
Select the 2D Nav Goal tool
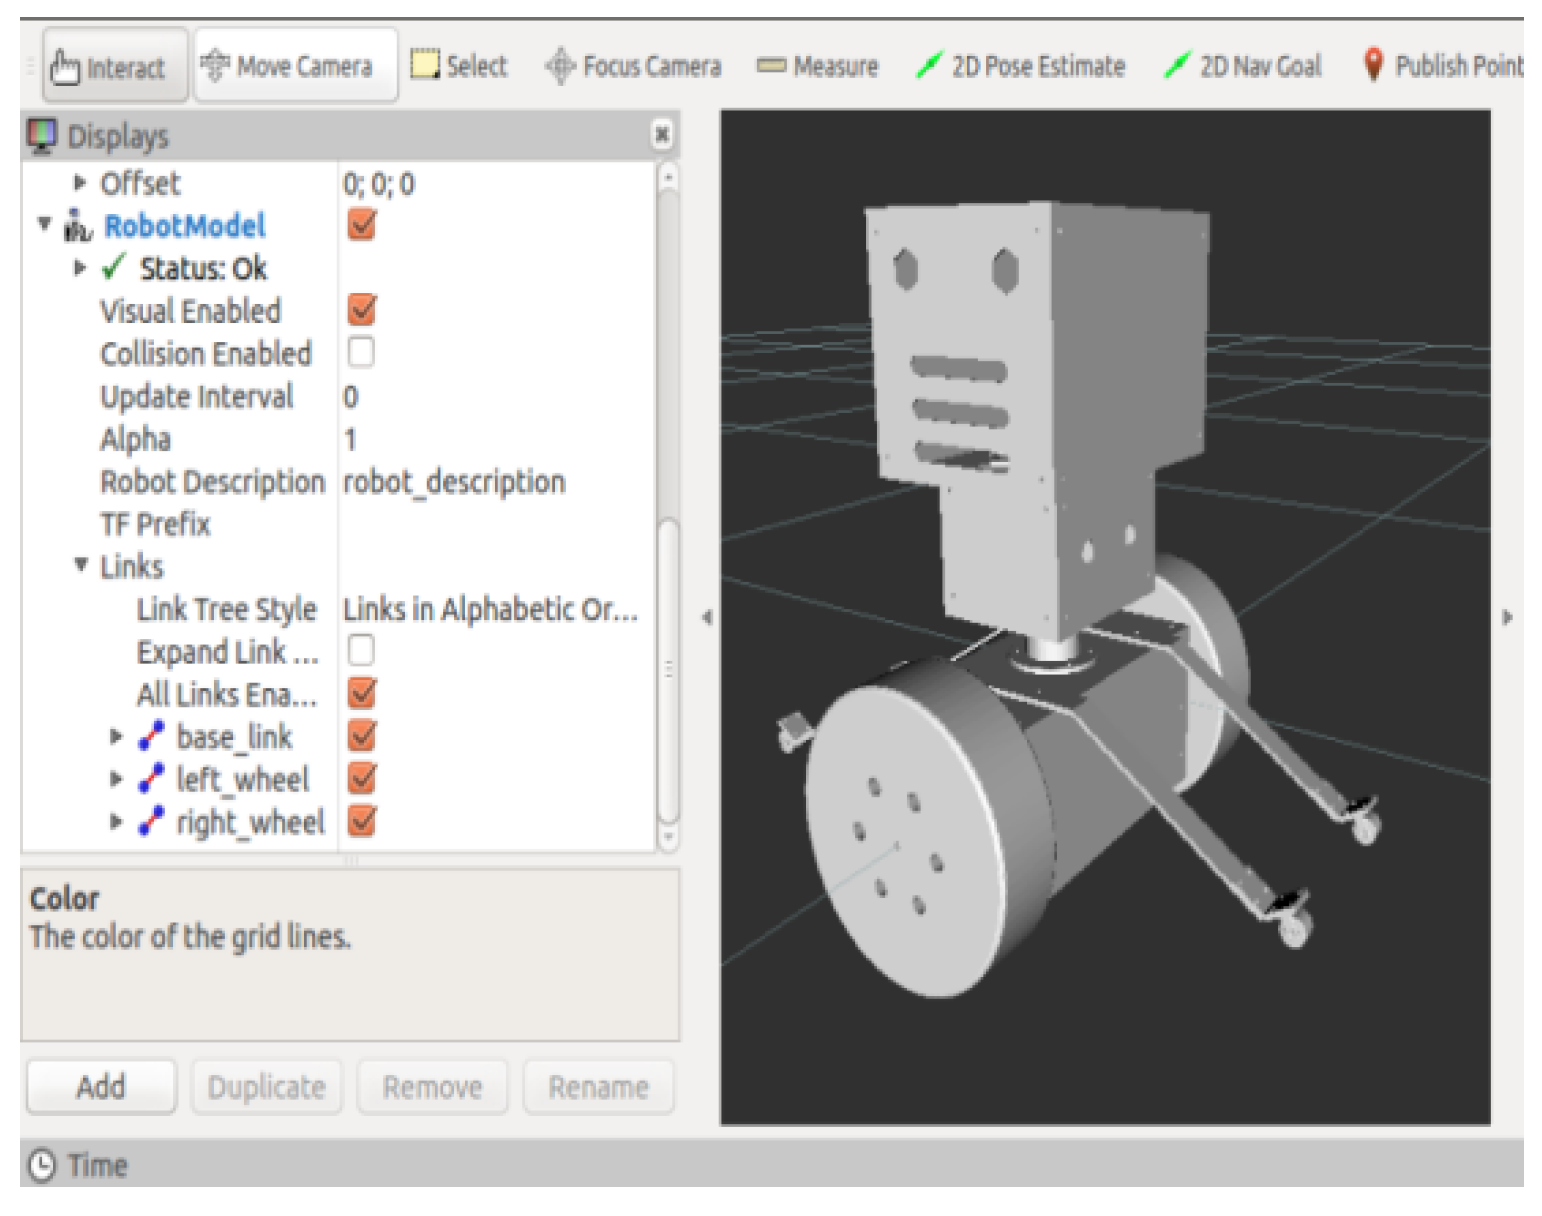(1243, 67)
